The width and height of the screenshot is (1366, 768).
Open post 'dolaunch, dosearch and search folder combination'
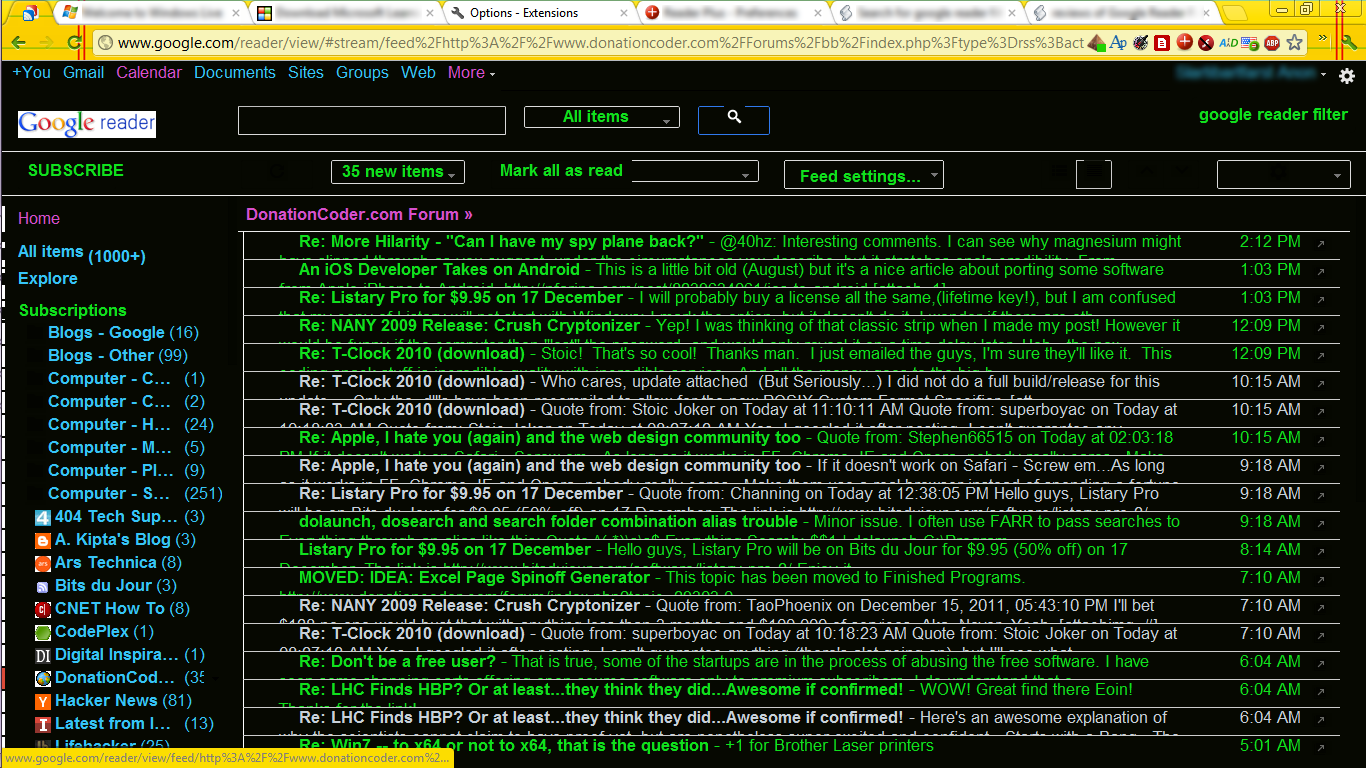click(x=793, y=525)
